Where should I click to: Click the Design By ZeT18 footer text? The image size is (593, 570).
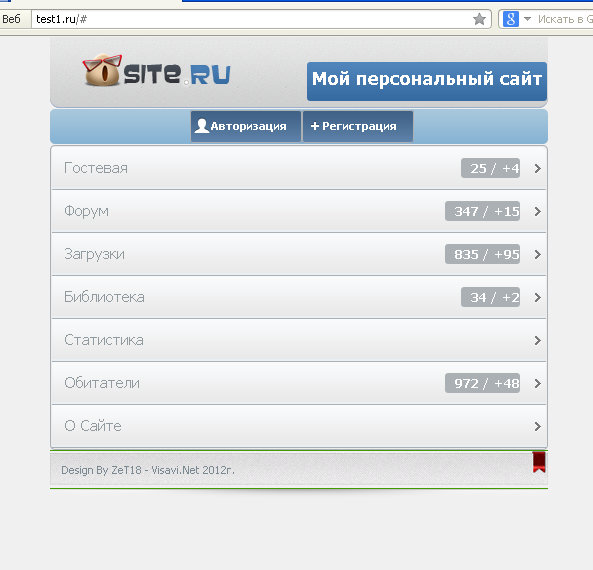148,470
